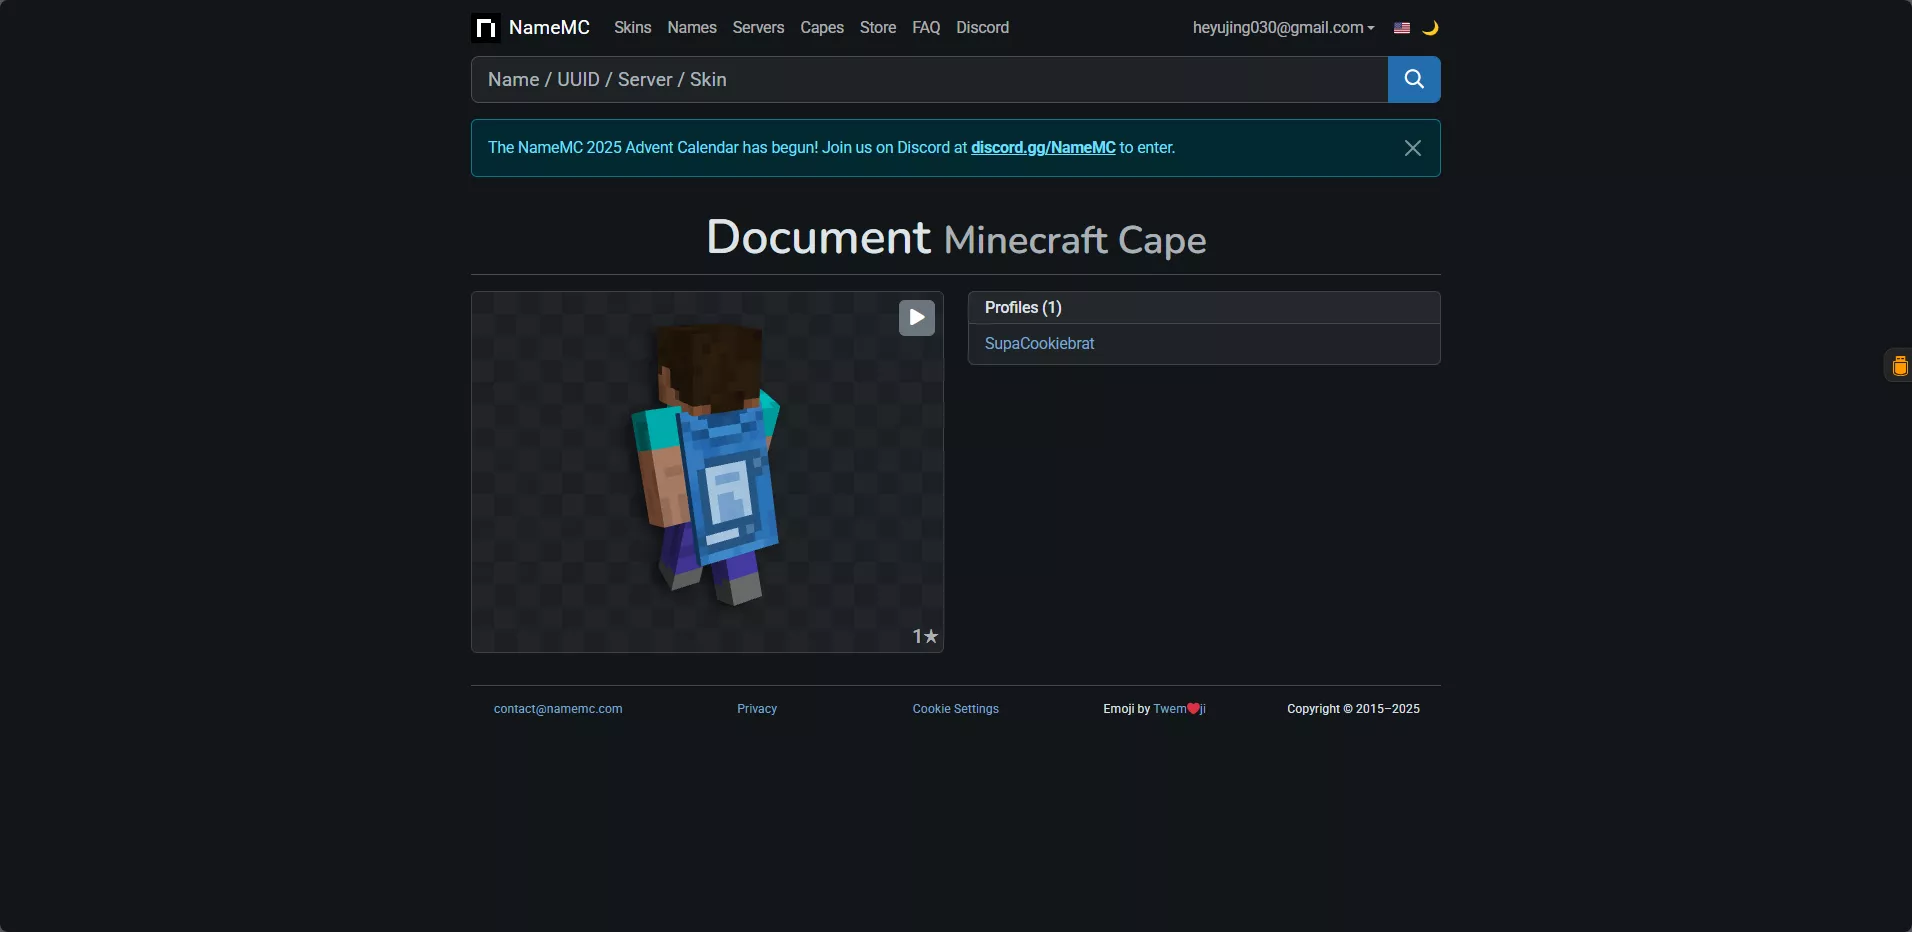Viewport: 1912px width, 932px height.
Task: Open the Servers page
Action: click(x=758, y=28)
